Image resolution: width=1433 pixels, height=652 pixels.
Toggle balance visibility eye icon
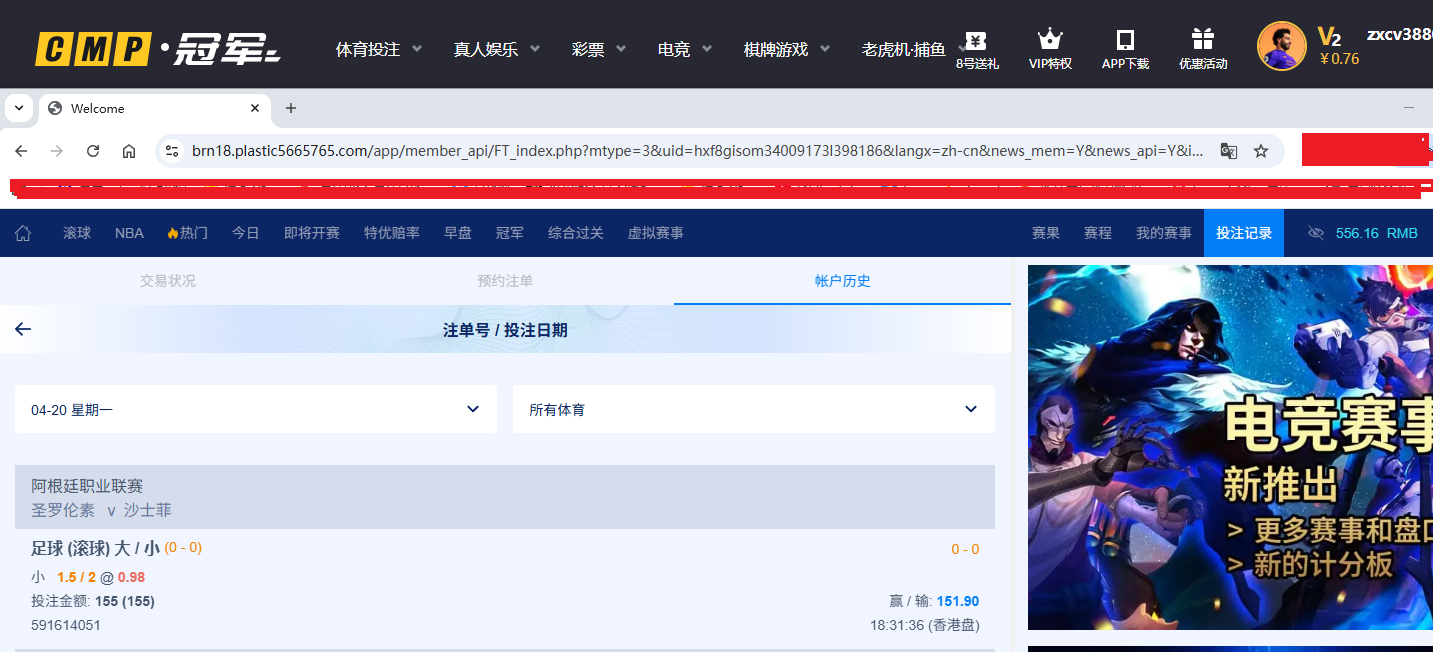(1316, 233)
